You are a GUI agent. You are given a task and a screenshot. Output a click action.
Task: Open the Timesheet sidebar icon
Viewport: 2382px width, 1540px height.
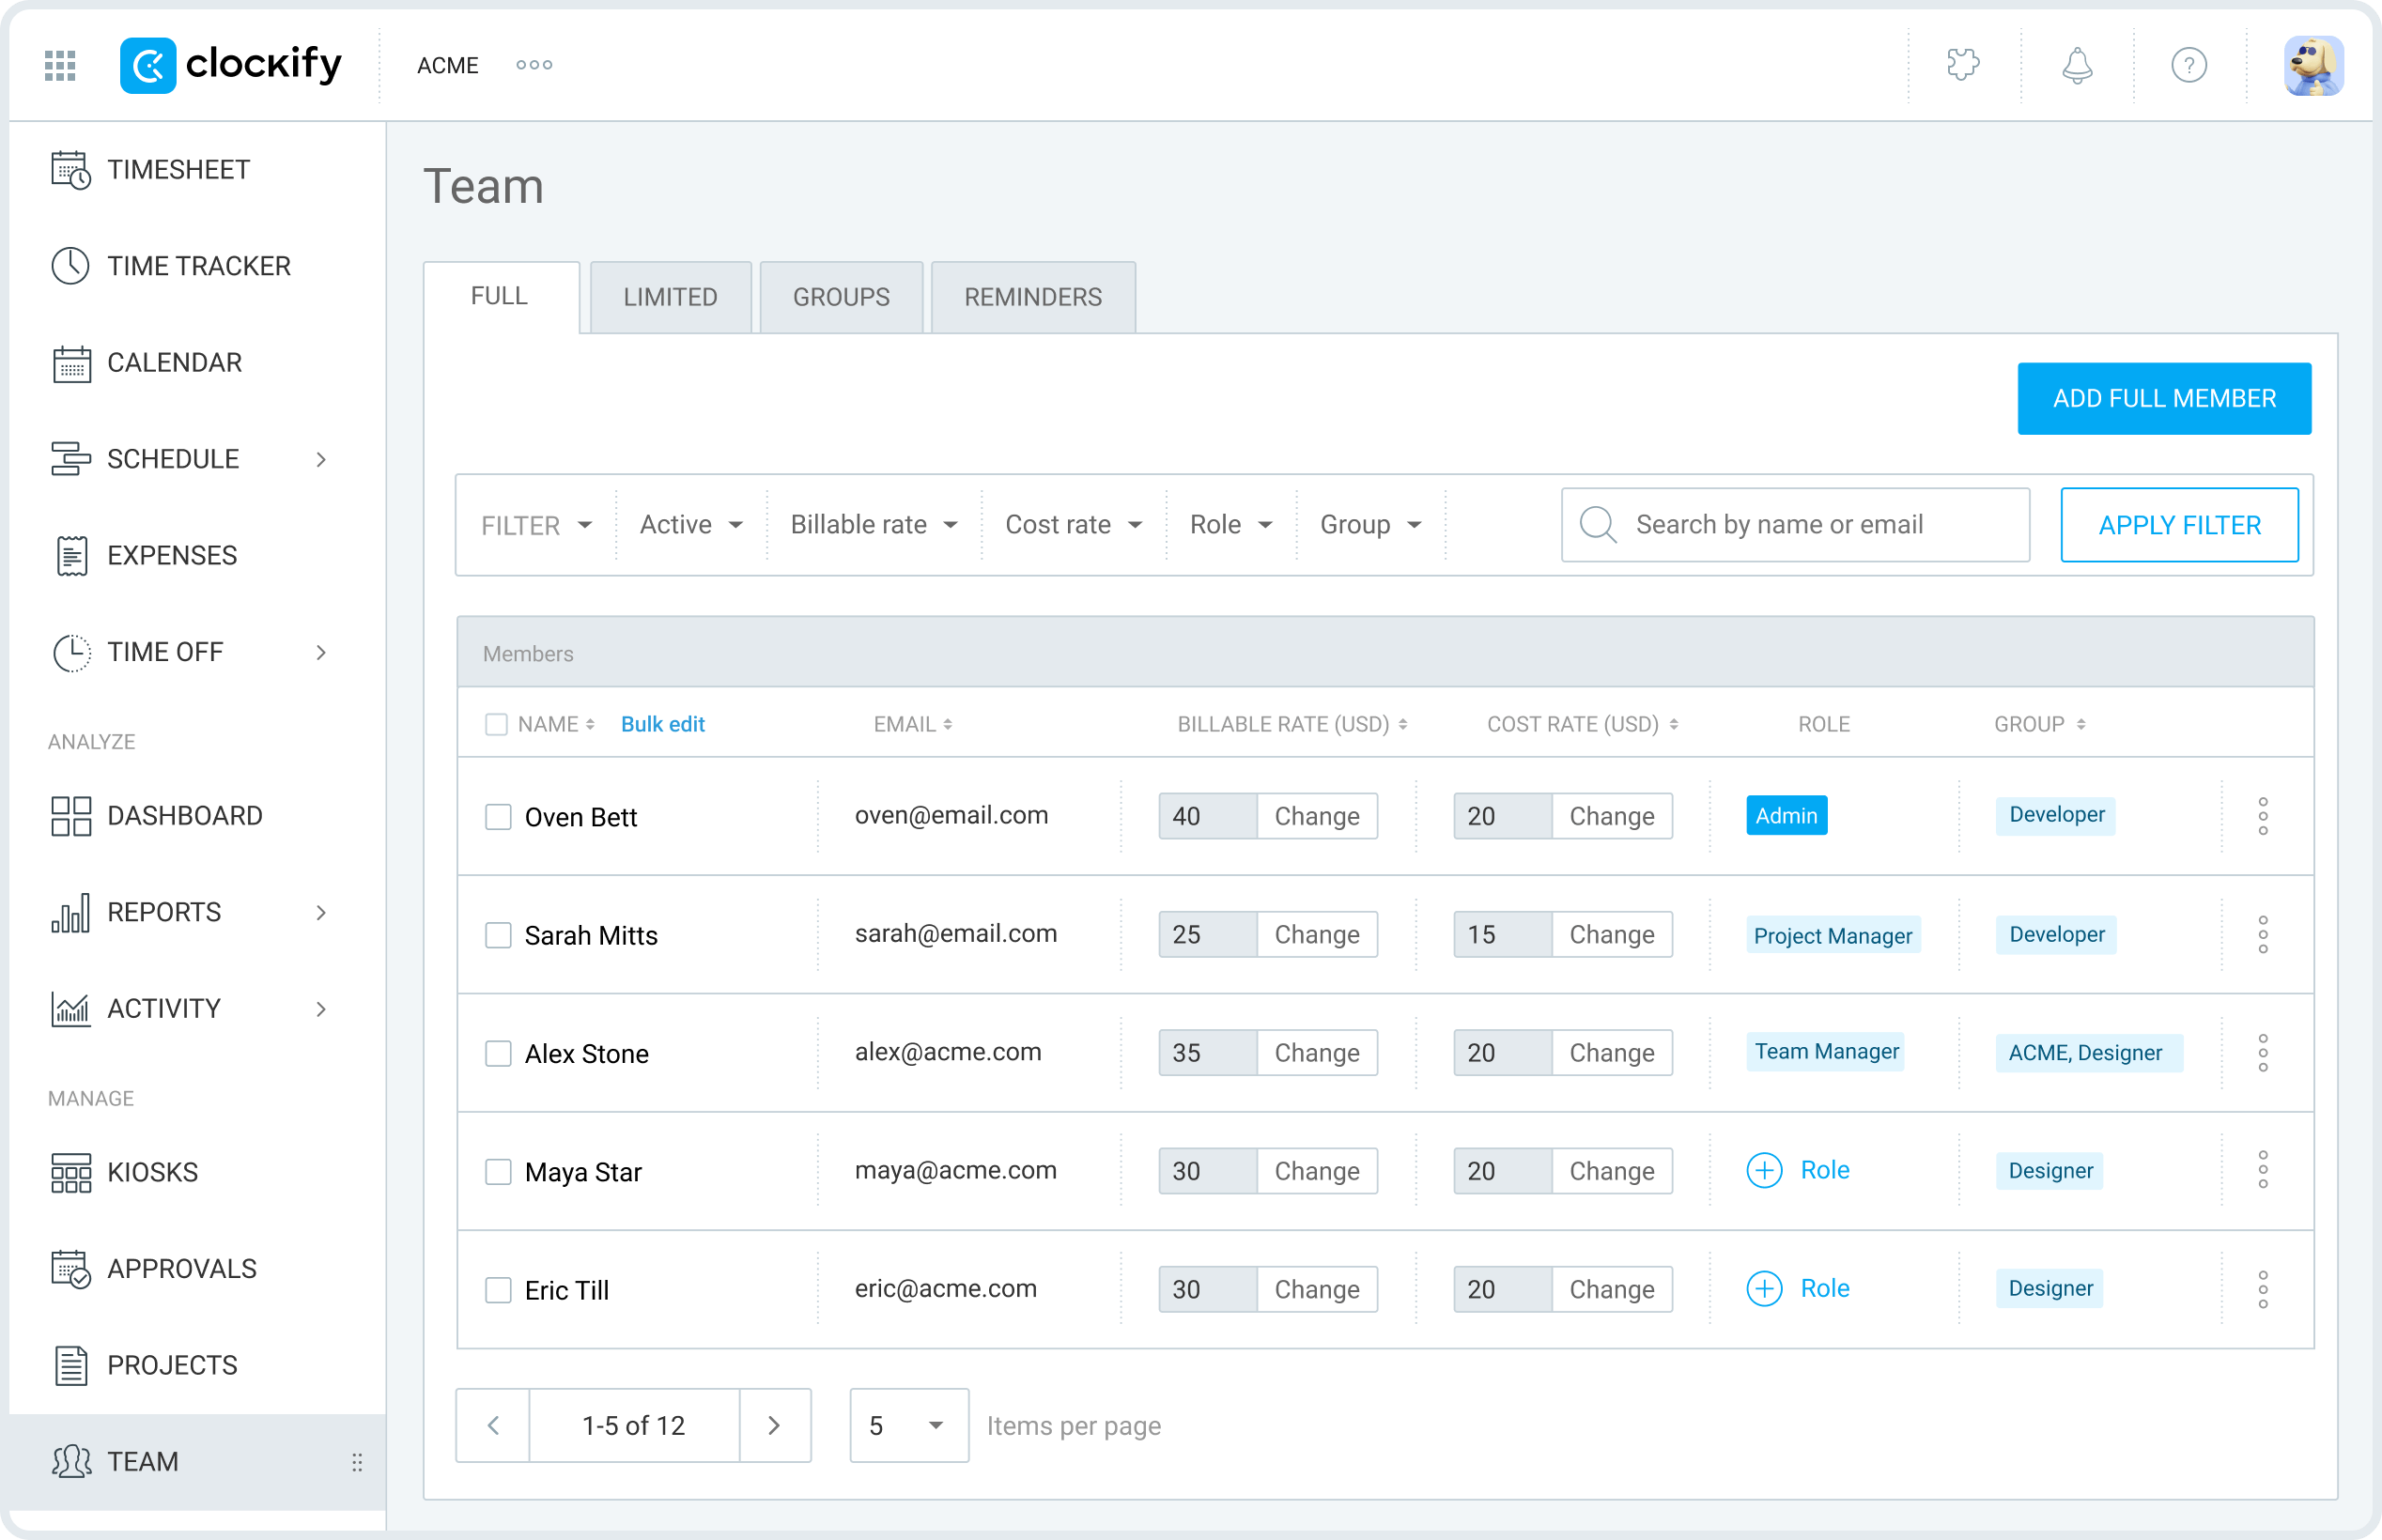click(69, 169)
